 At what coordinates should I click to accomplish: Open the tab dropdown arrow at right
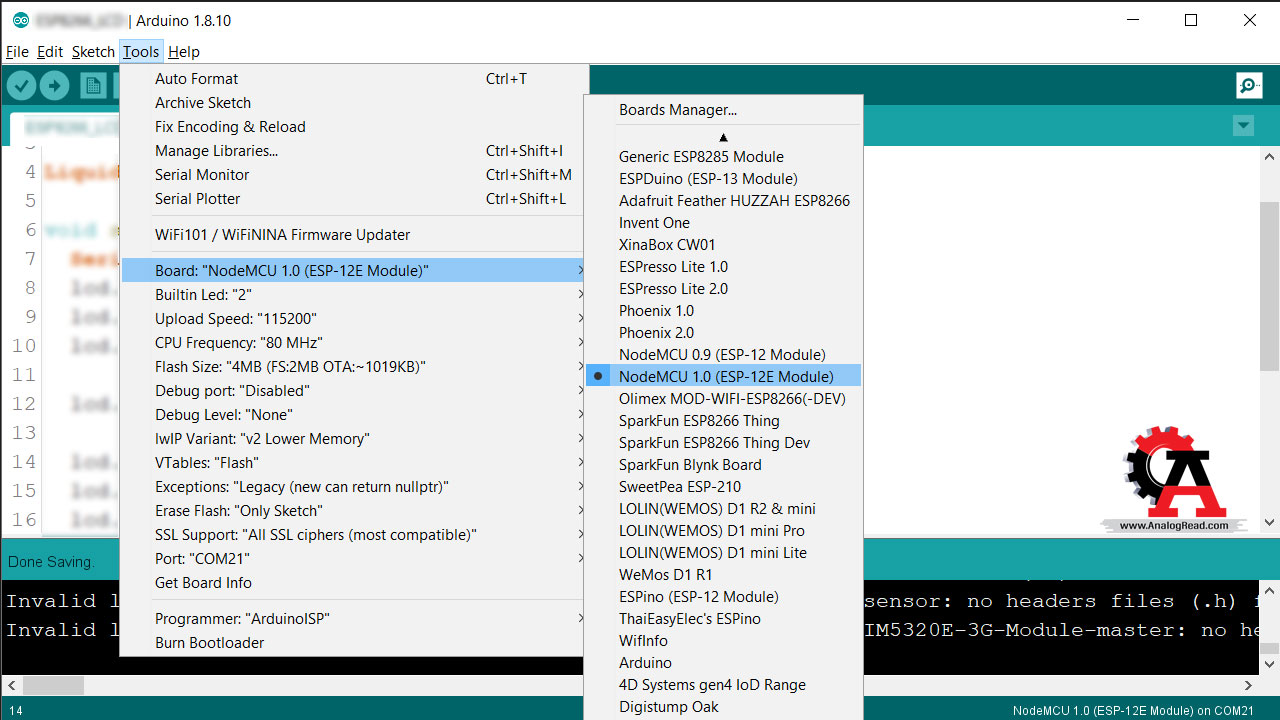pyautogui.click(x=1243, y=126)
